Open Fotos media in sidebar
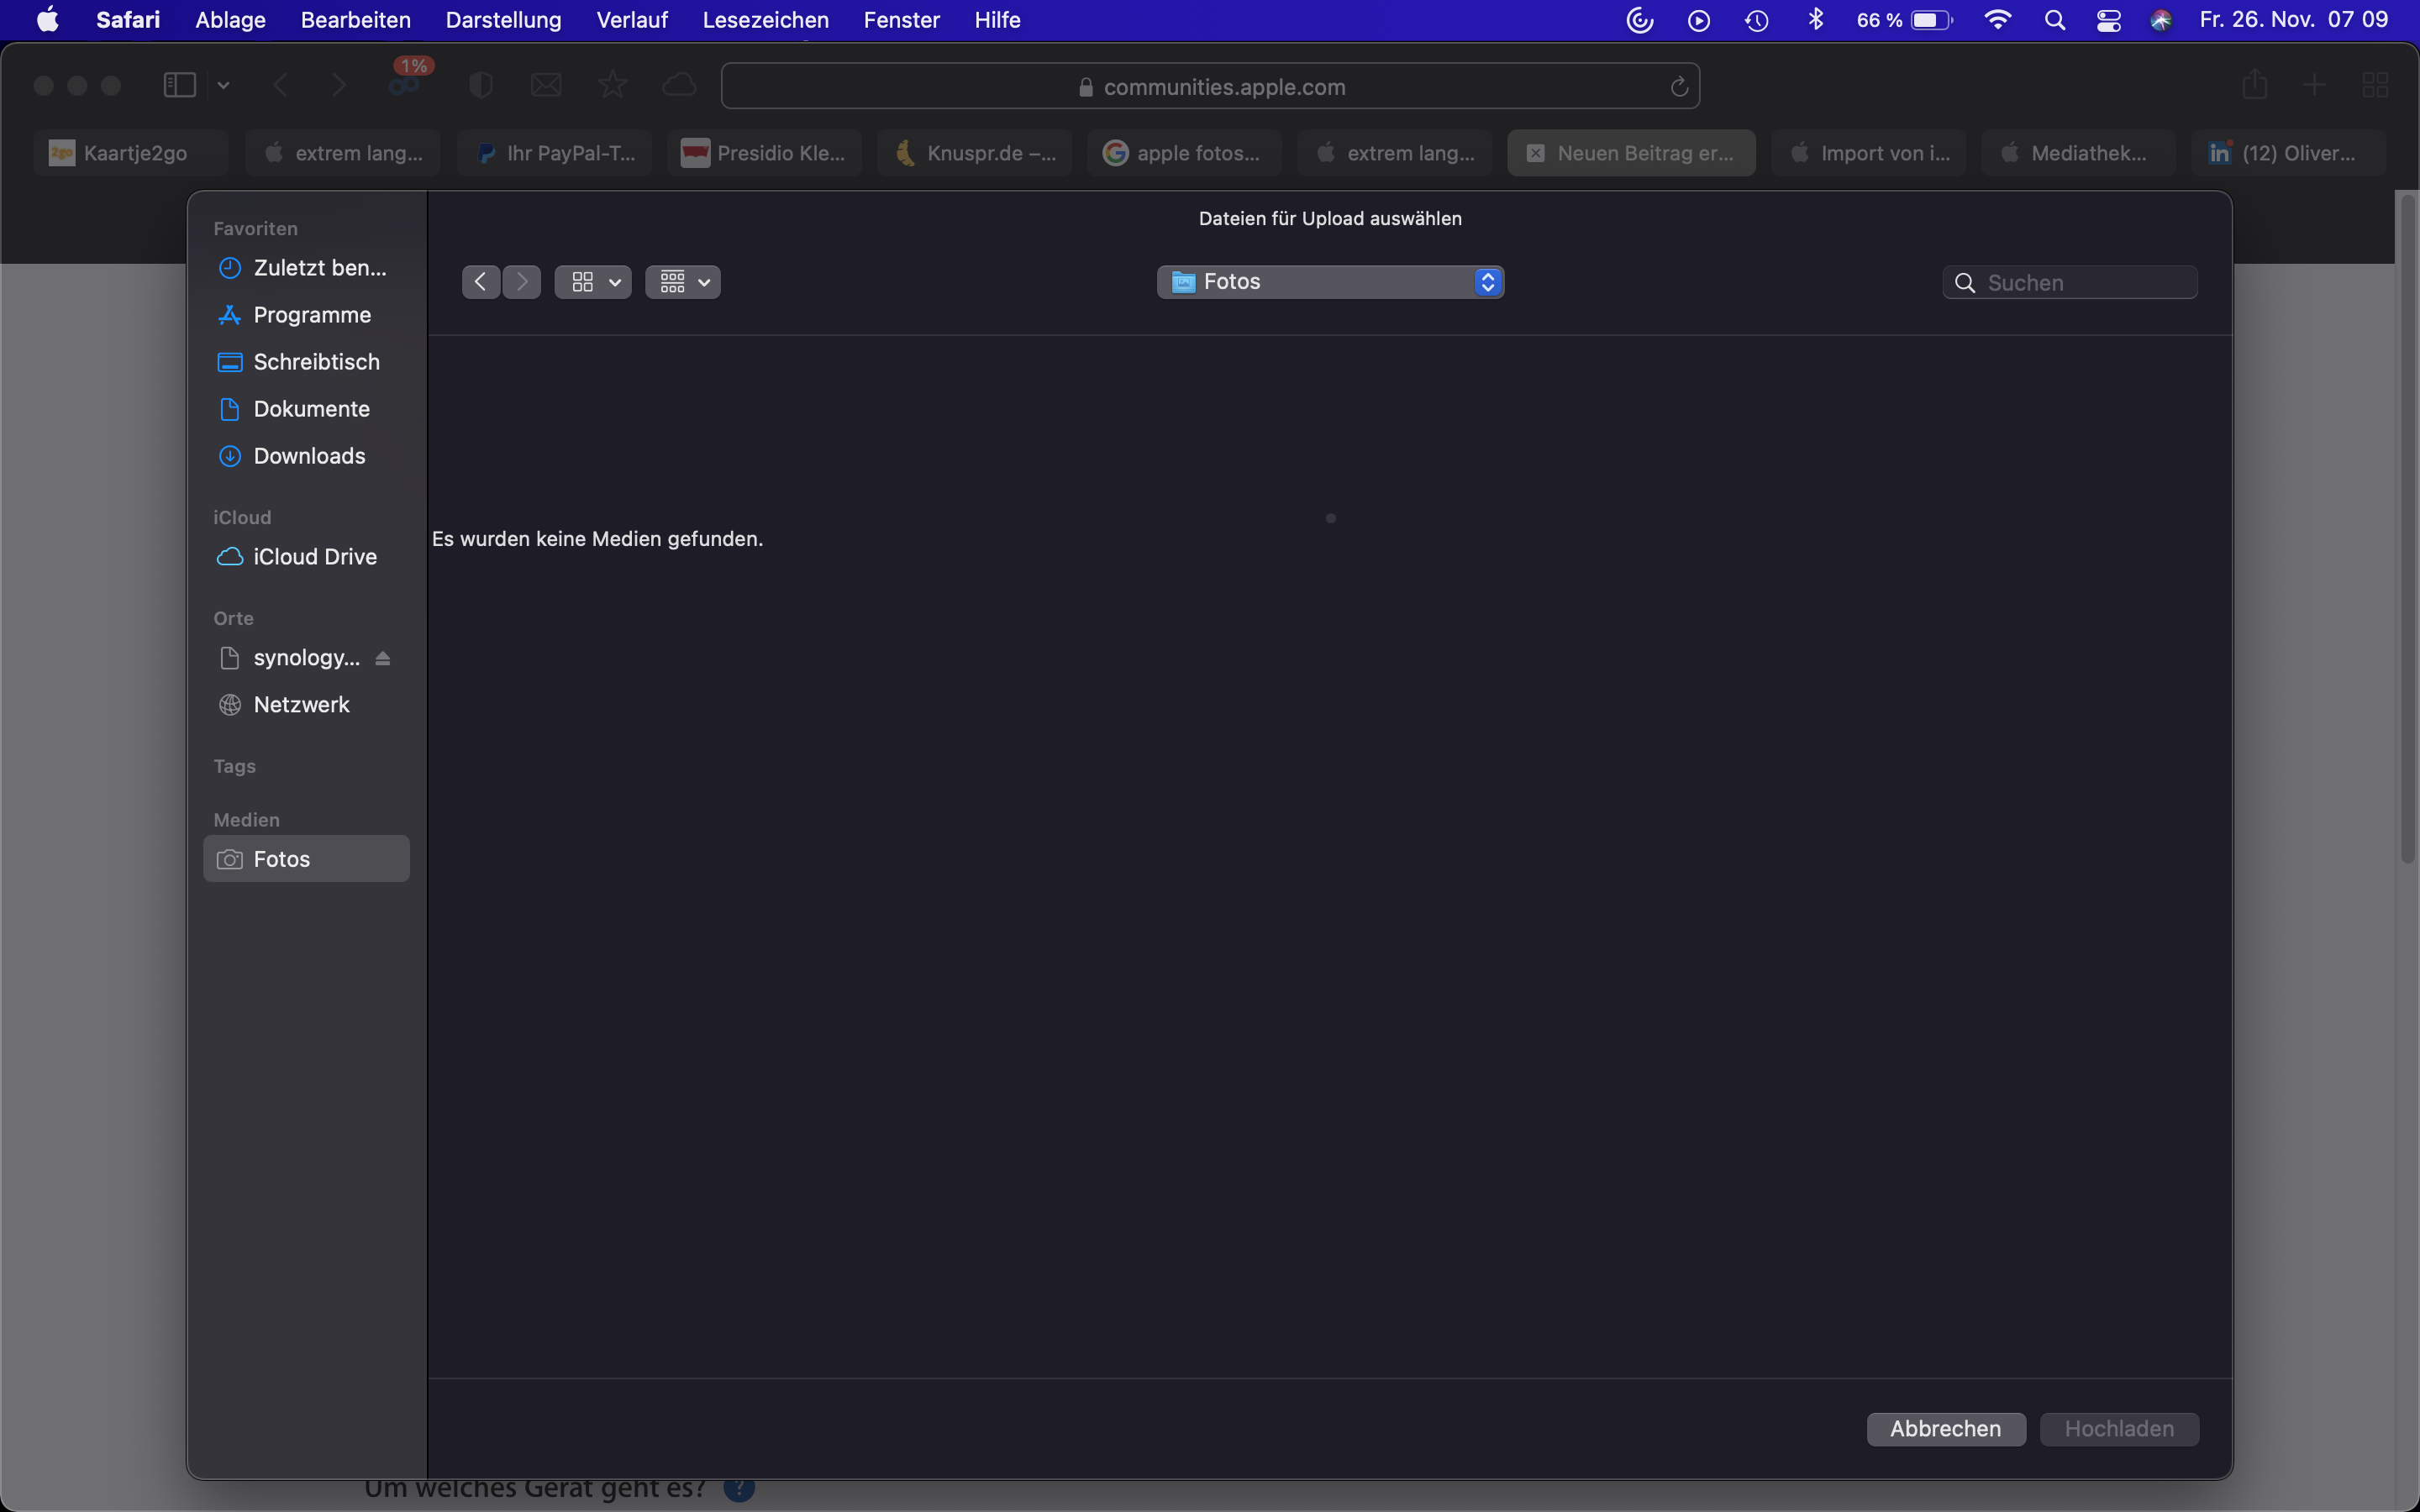This screenshot has width=2420, height=1512. tap(282, 859)
